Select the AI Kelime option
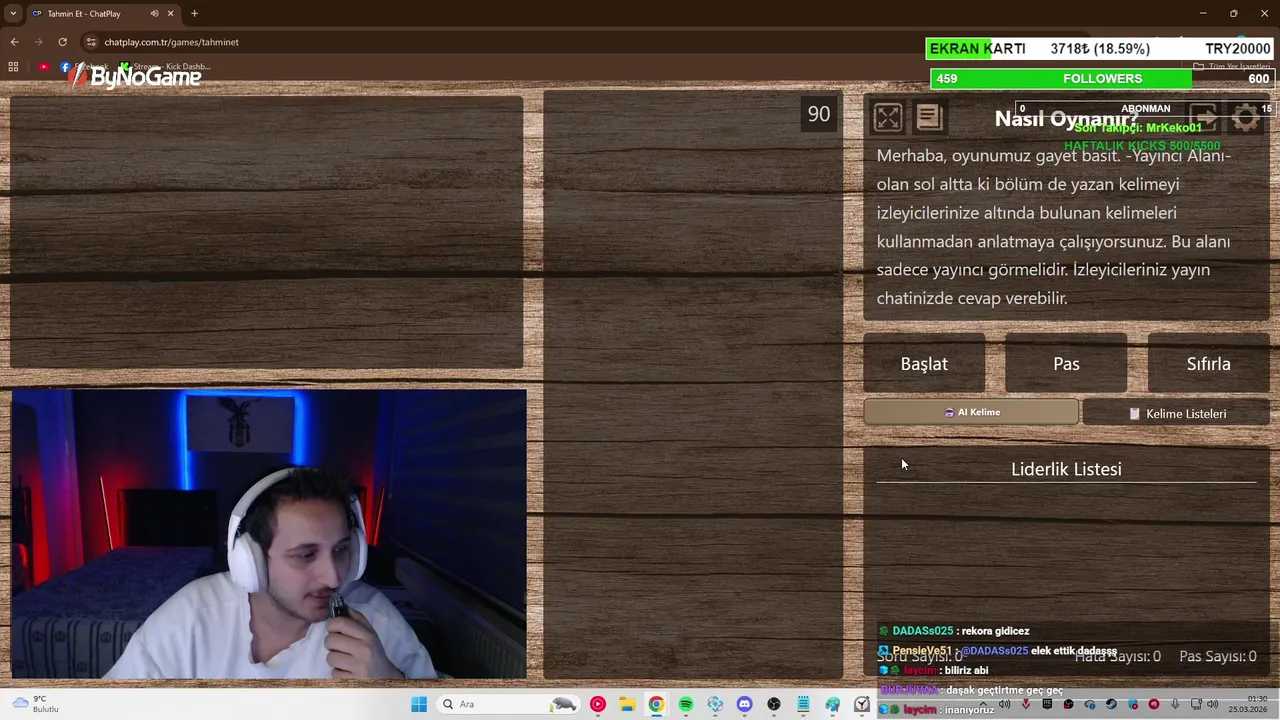 (971, 412)
